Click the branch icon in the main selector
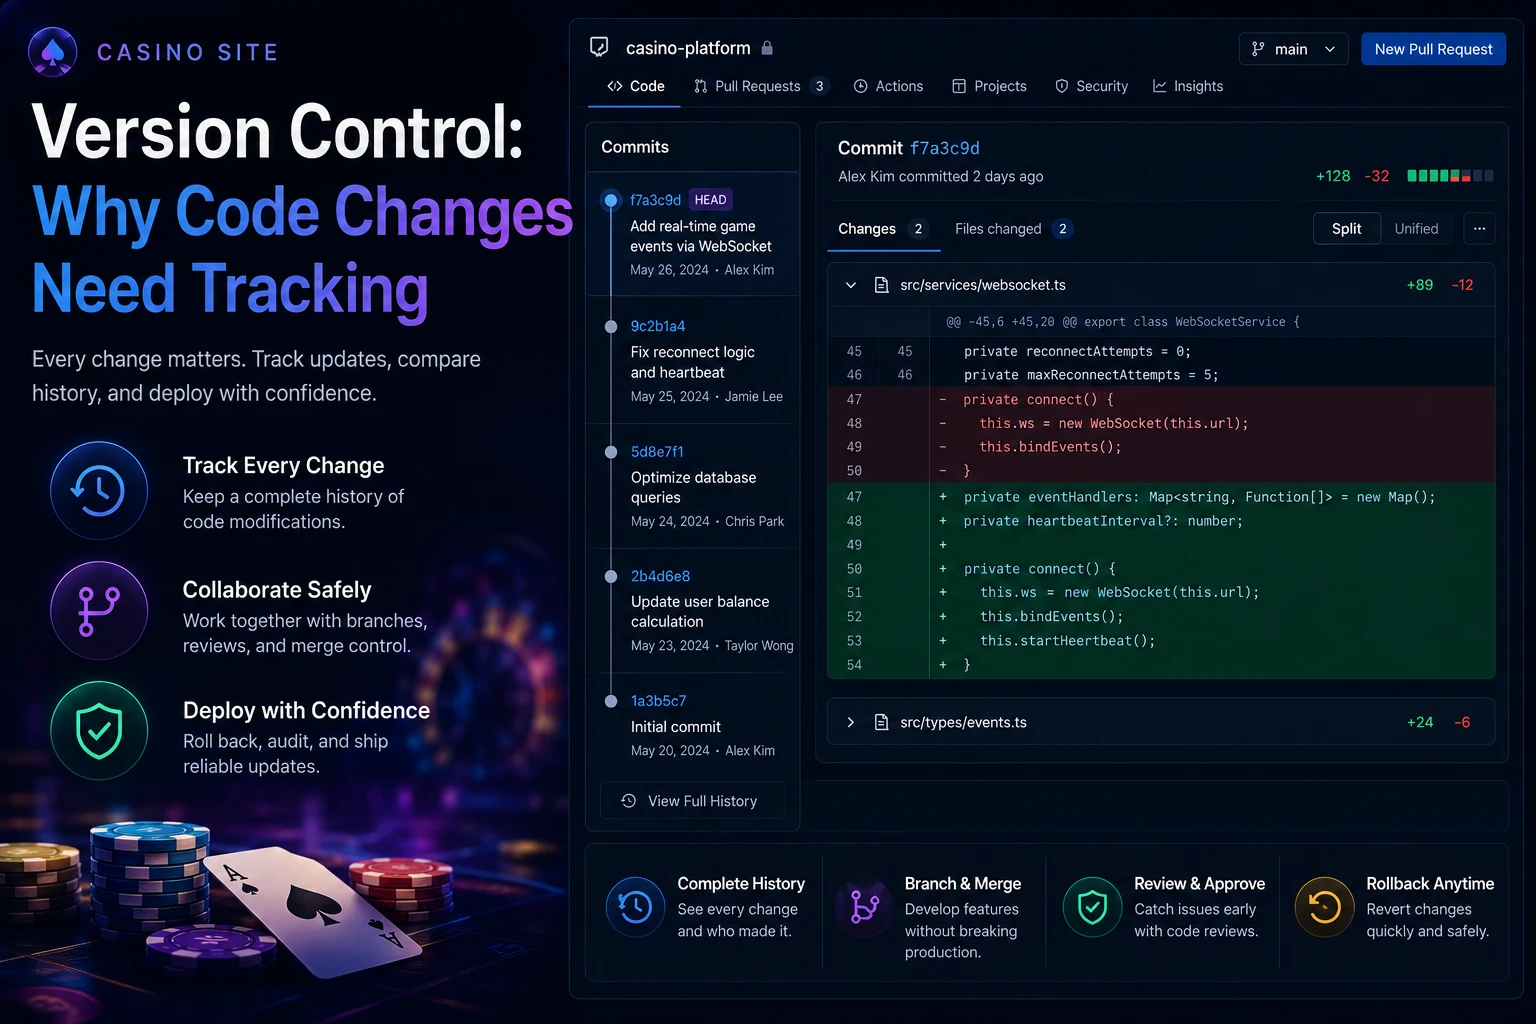Image resolution: width=1536 pixels, height=1024 pixels. 1258,49
